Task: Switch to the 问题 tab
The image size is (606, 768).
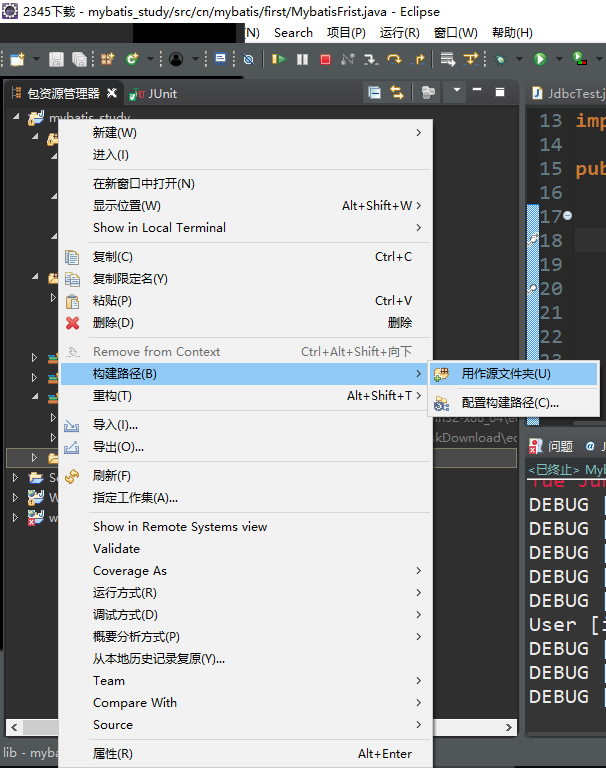Action: click(x=552, y=446)
